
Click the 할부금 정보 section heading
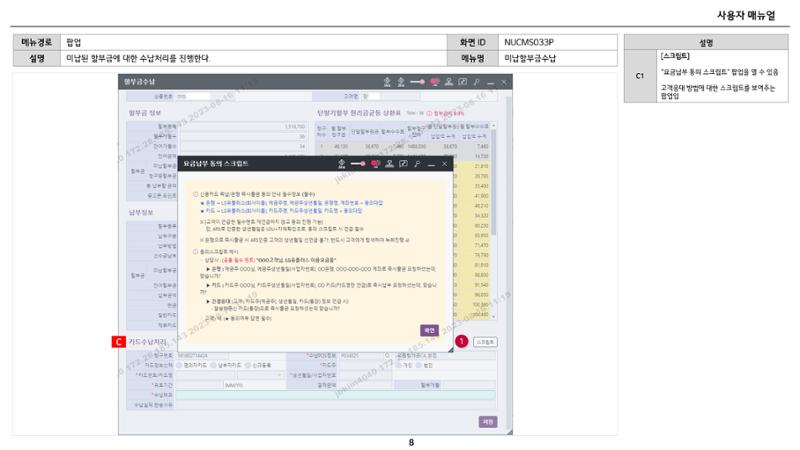click(145, 113)
